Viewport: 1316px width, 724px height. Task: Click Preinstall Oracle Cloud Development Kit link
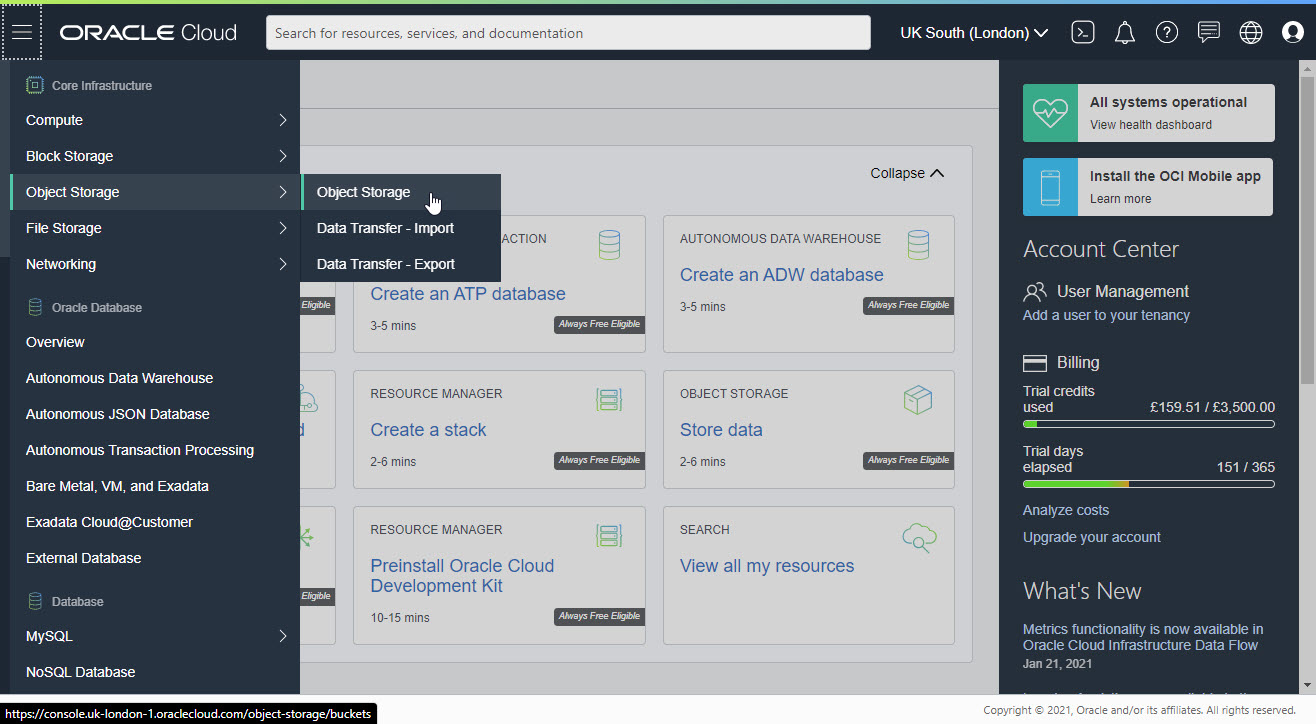[462, 576]
